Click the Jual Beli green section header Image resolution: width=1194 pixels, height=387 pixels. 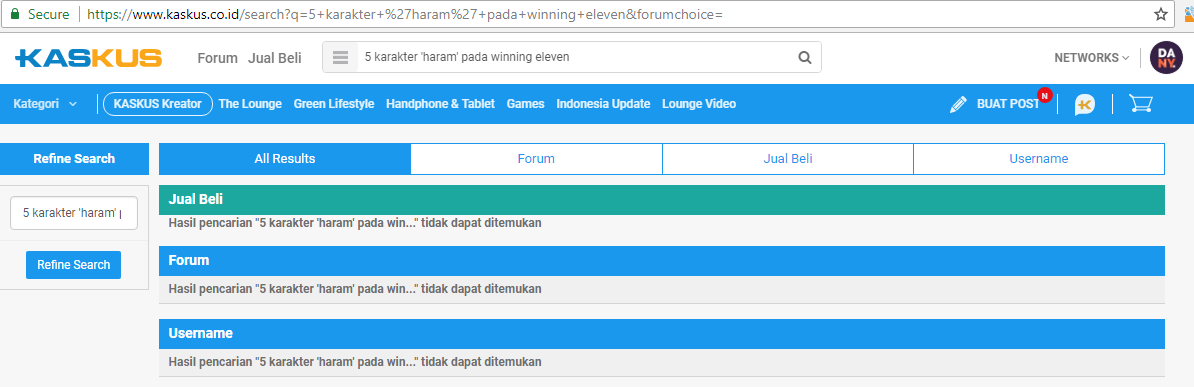[662, 200]
